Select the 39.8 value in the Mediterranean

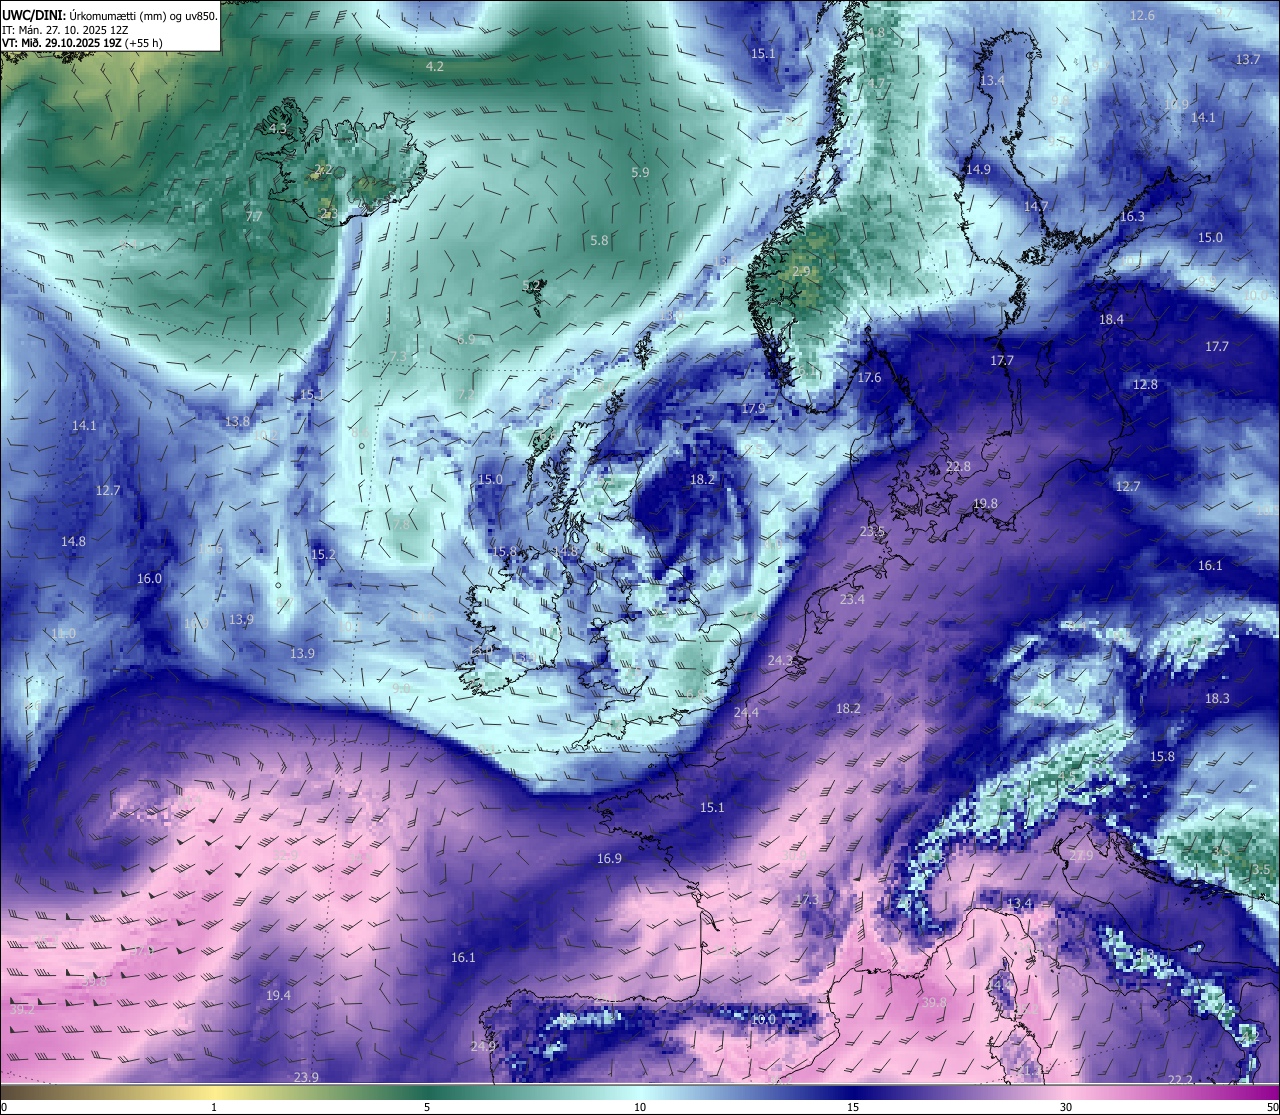(x=934, y=1002)
